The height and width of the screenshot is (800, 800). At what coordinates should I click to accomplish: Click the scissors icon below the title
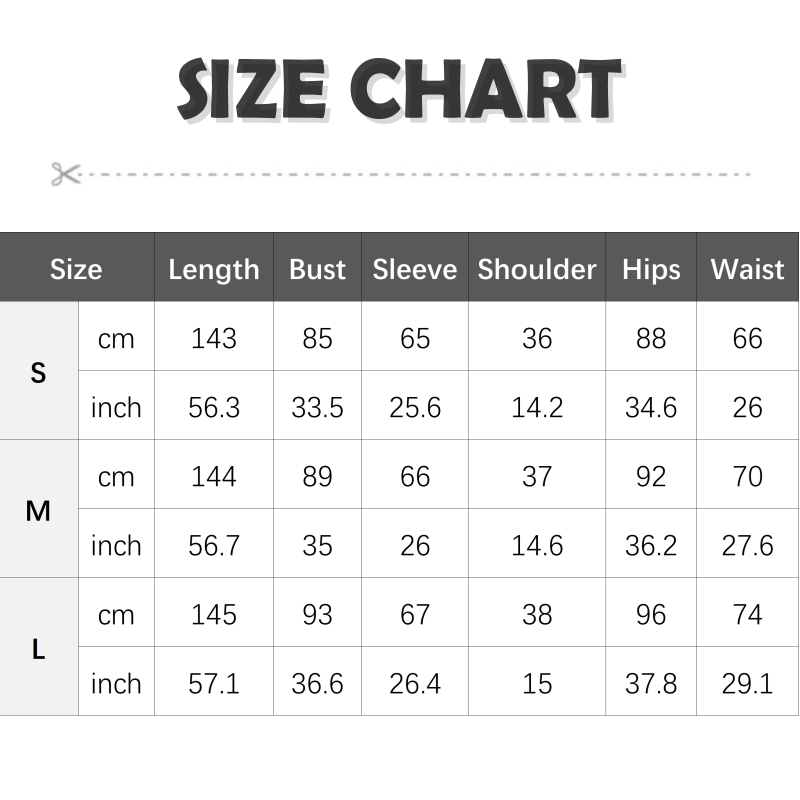66,174
